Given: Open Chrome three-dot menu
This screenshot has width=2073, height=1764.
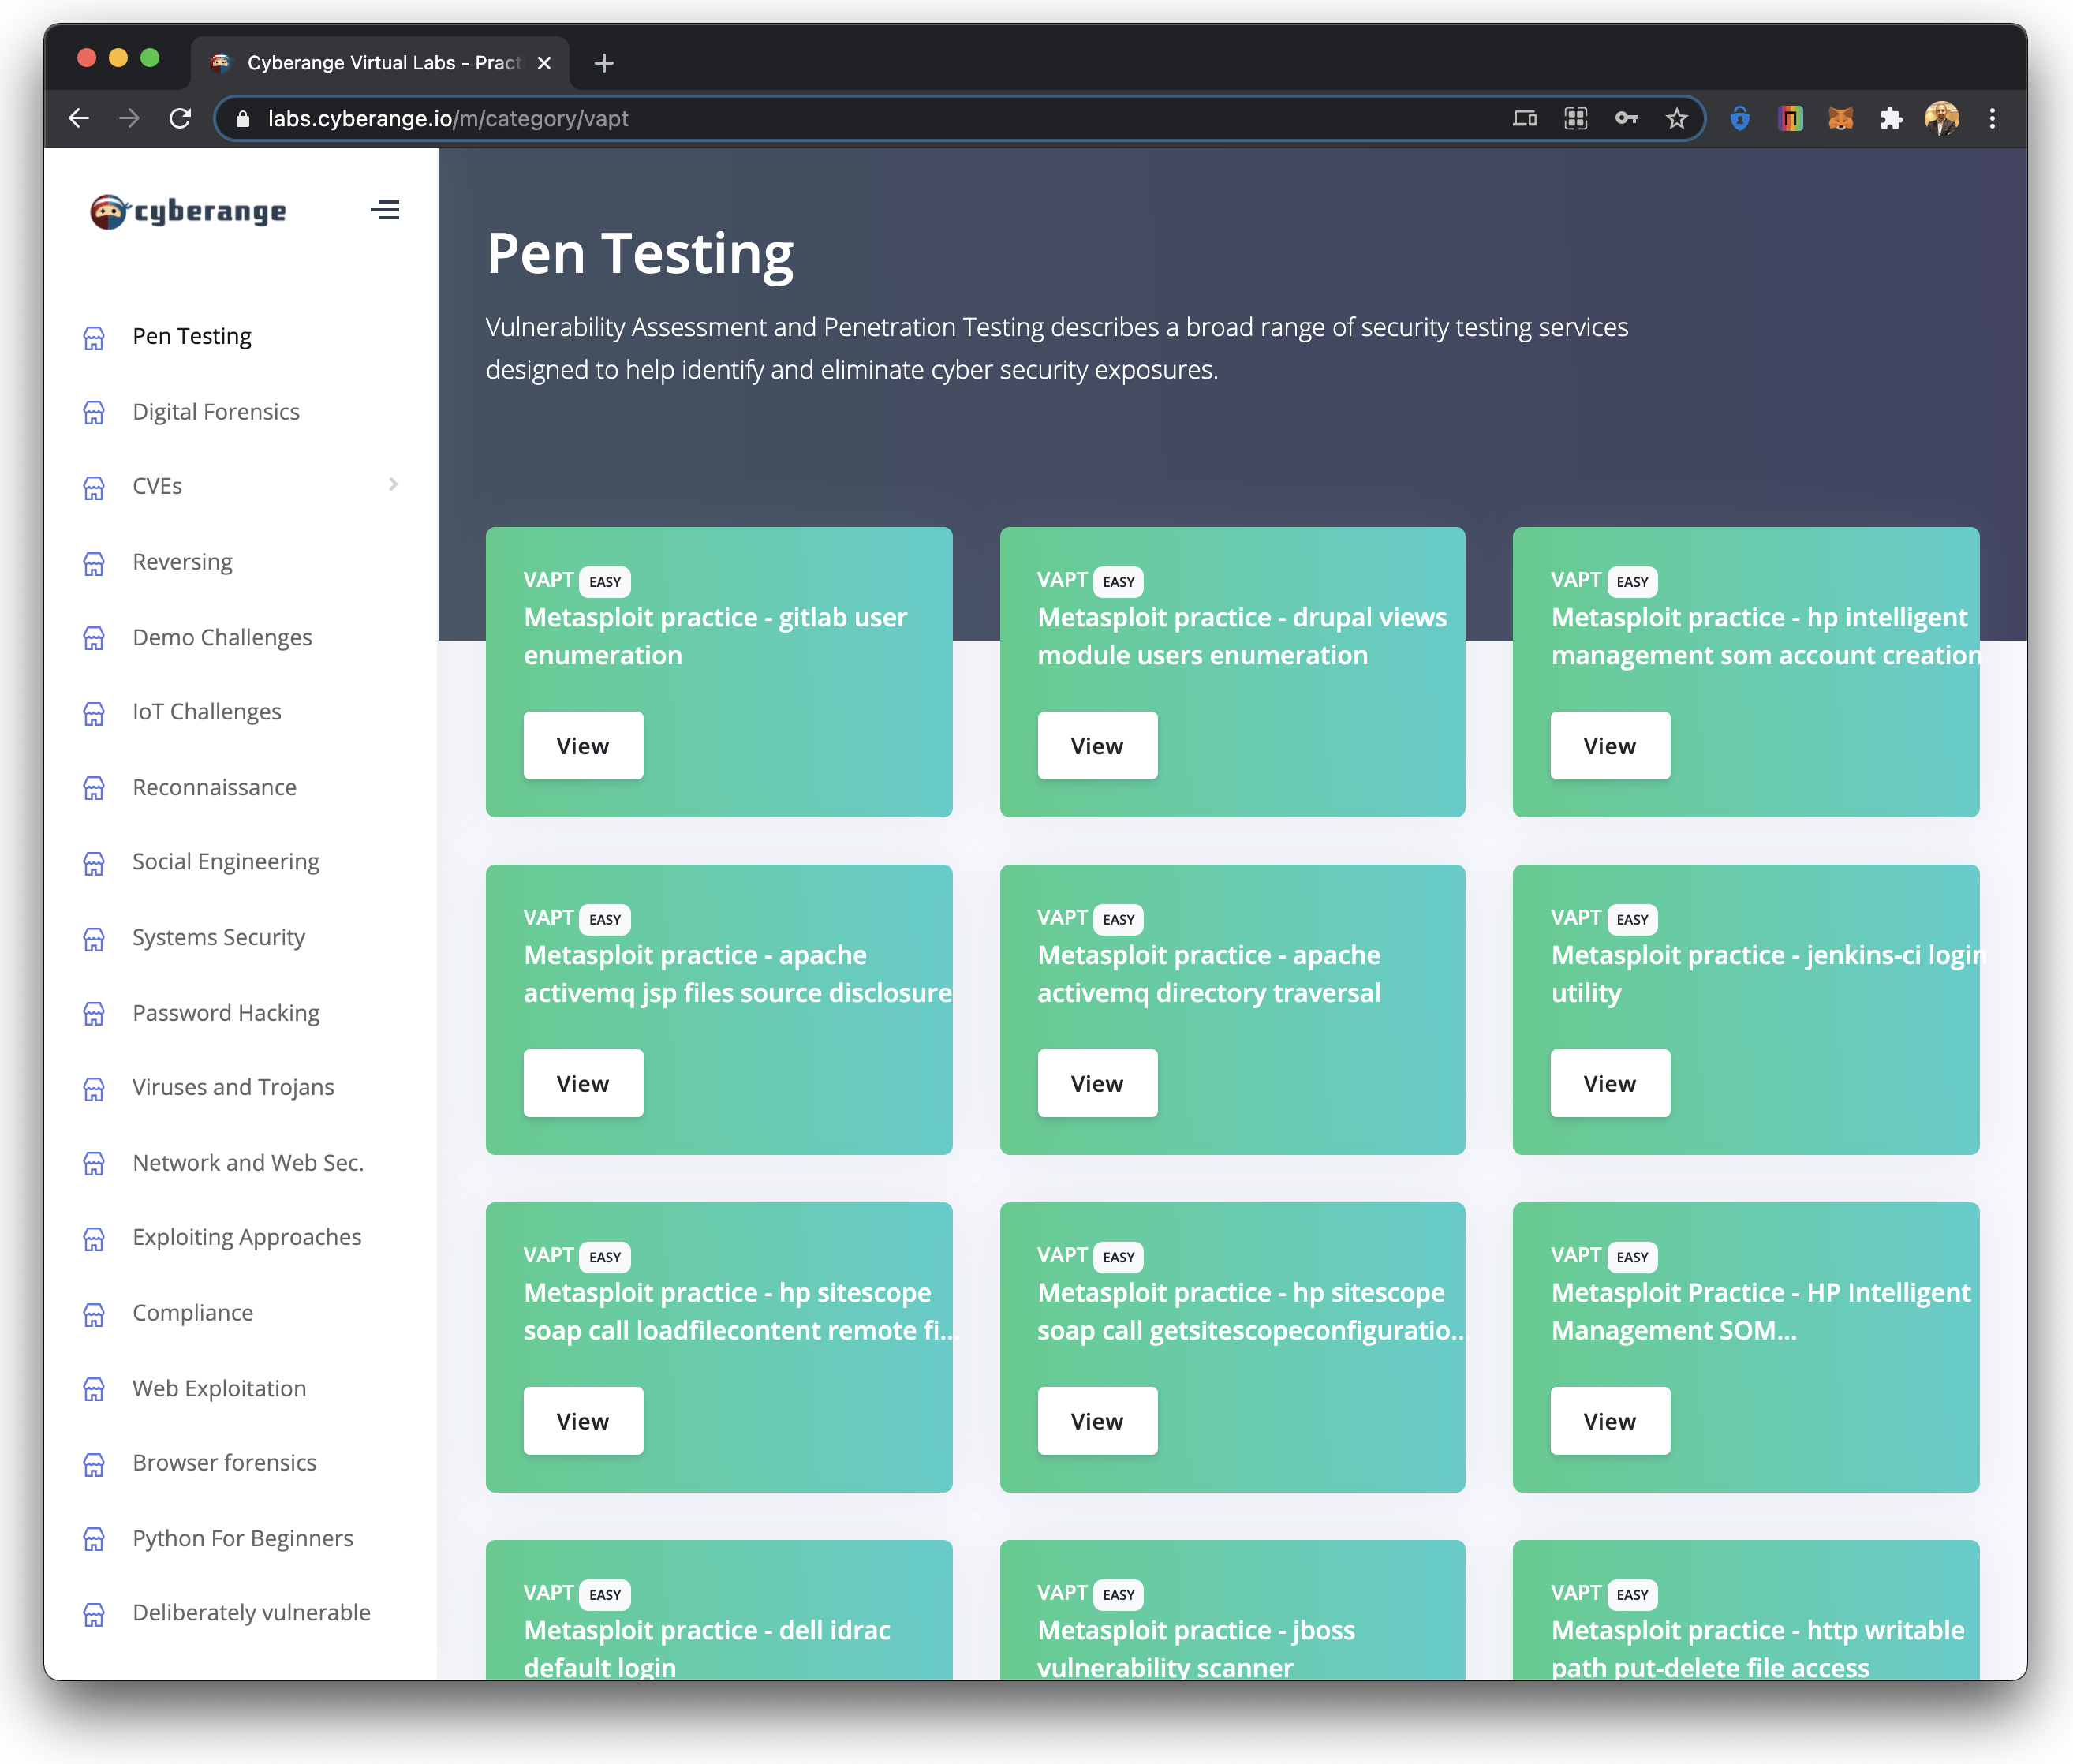Looking at the screenshot, I should coord(1992,119).
